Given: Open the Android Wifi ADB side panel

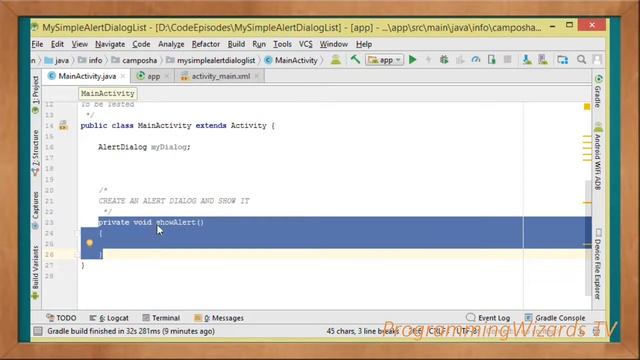Looking at the screenshot, I should click(598, 157).
